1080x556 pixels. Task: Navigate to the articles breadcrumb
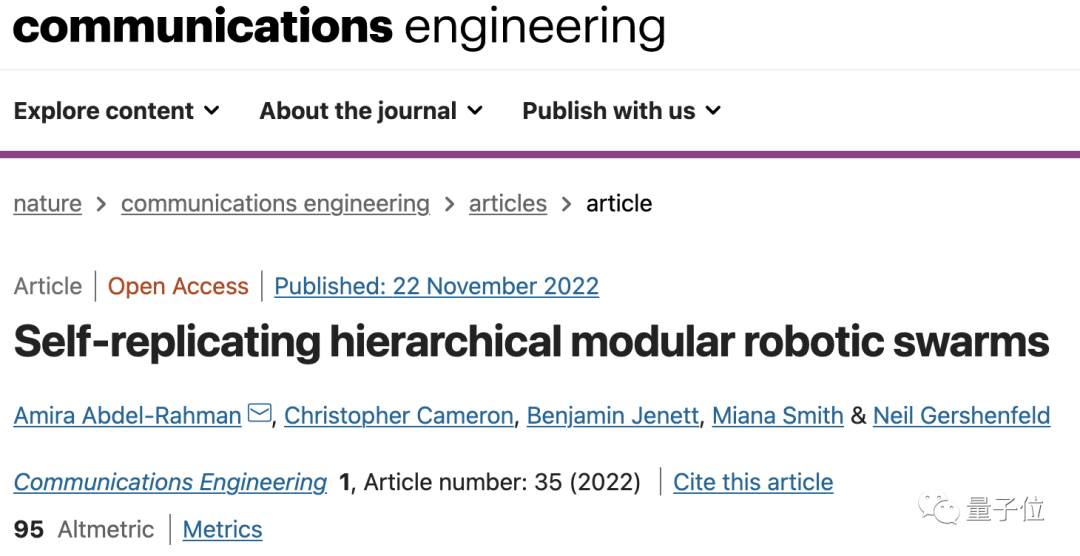pyautogui.click(x=508, y=204)
